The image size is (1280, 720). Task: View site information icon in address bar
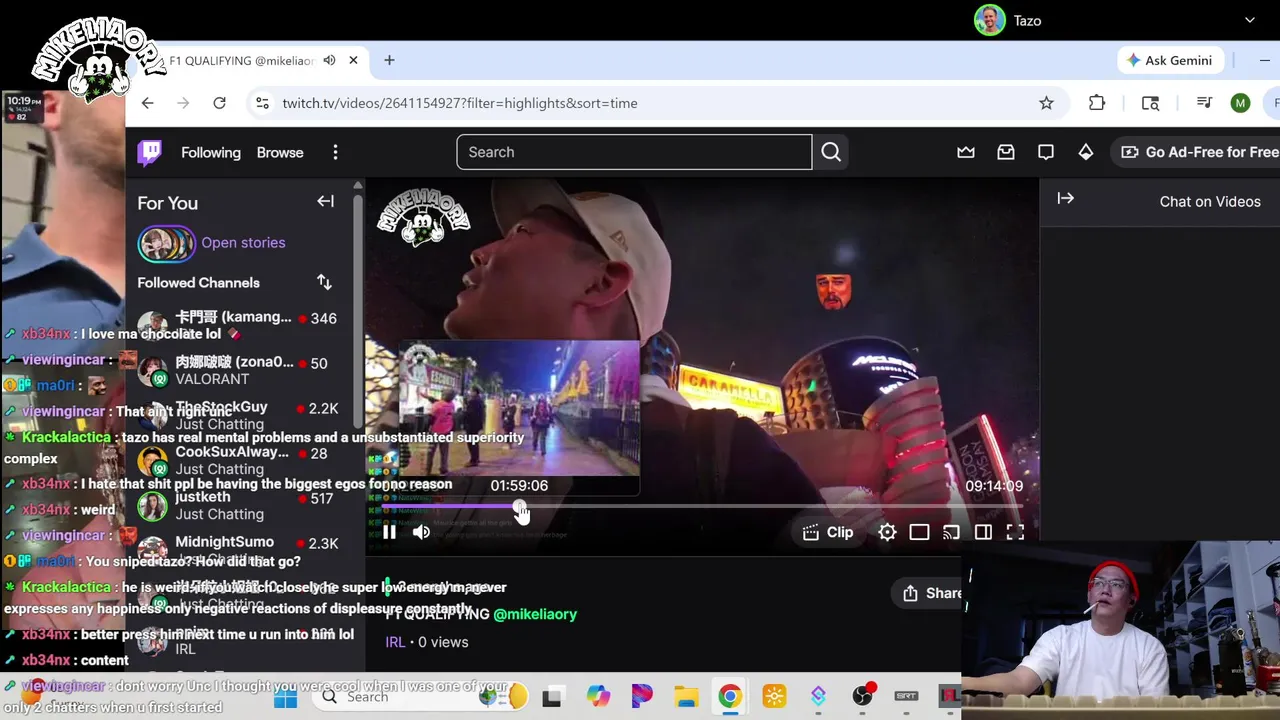(x=262, y=103)
